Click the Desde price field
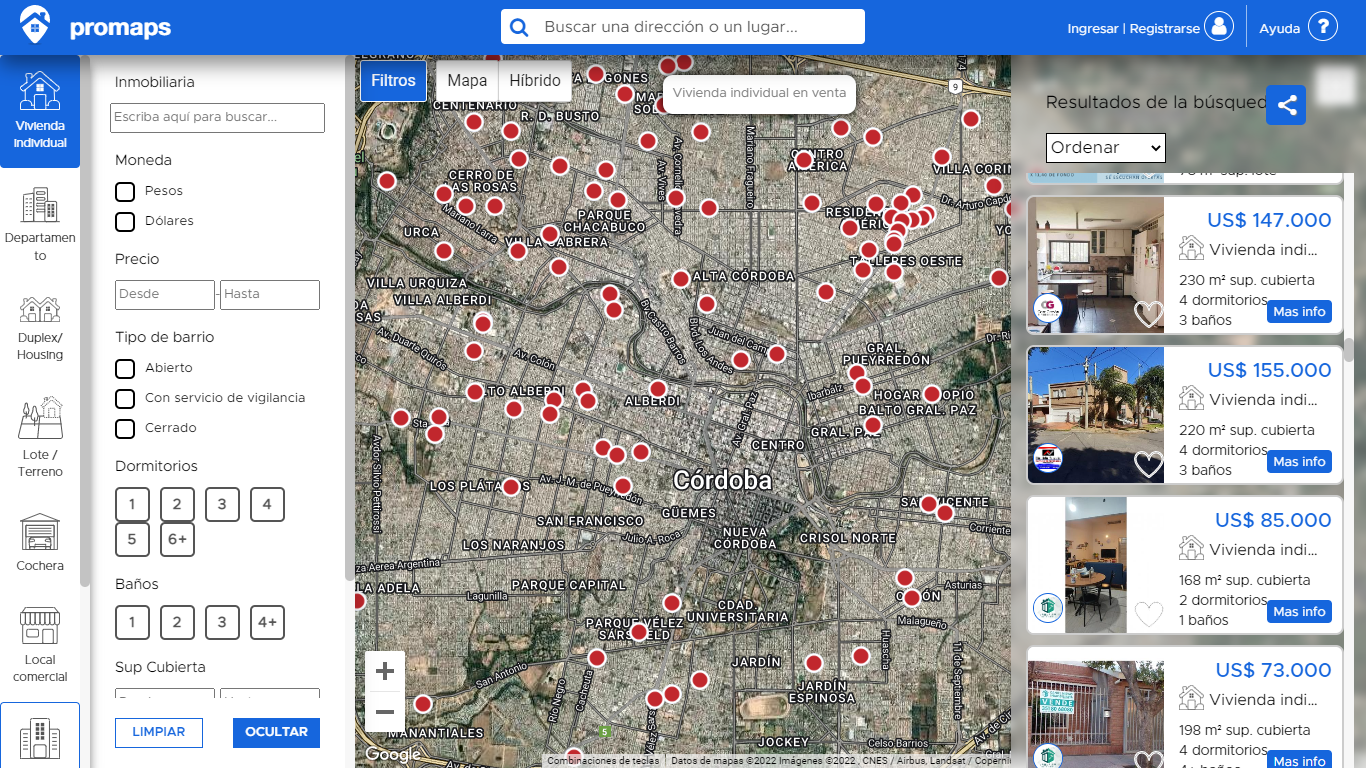The width and height of the screenshot is (1366, 768). [x=165, y=294]
